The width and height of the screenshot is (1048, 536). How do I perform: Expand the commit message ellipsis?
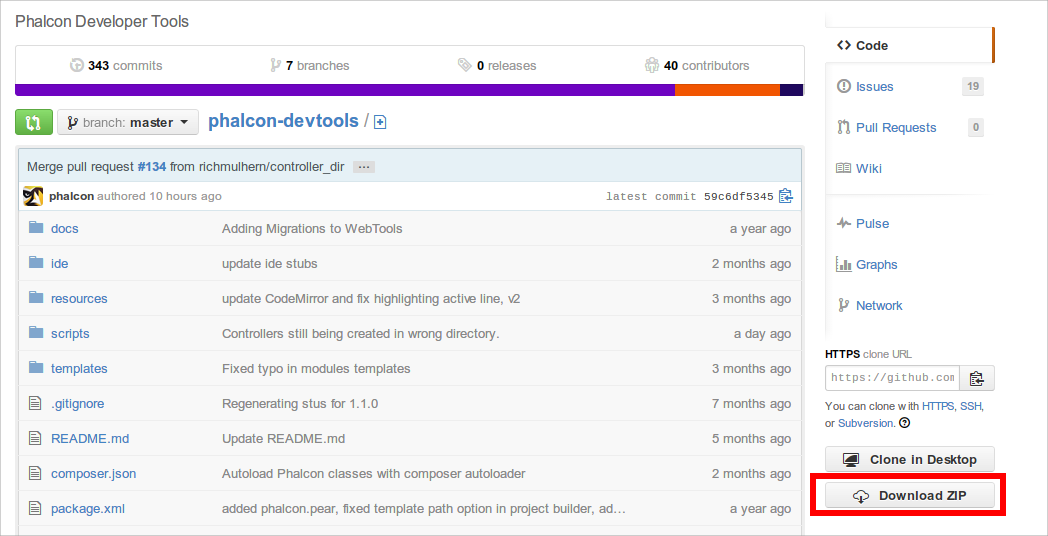[364, 167]
